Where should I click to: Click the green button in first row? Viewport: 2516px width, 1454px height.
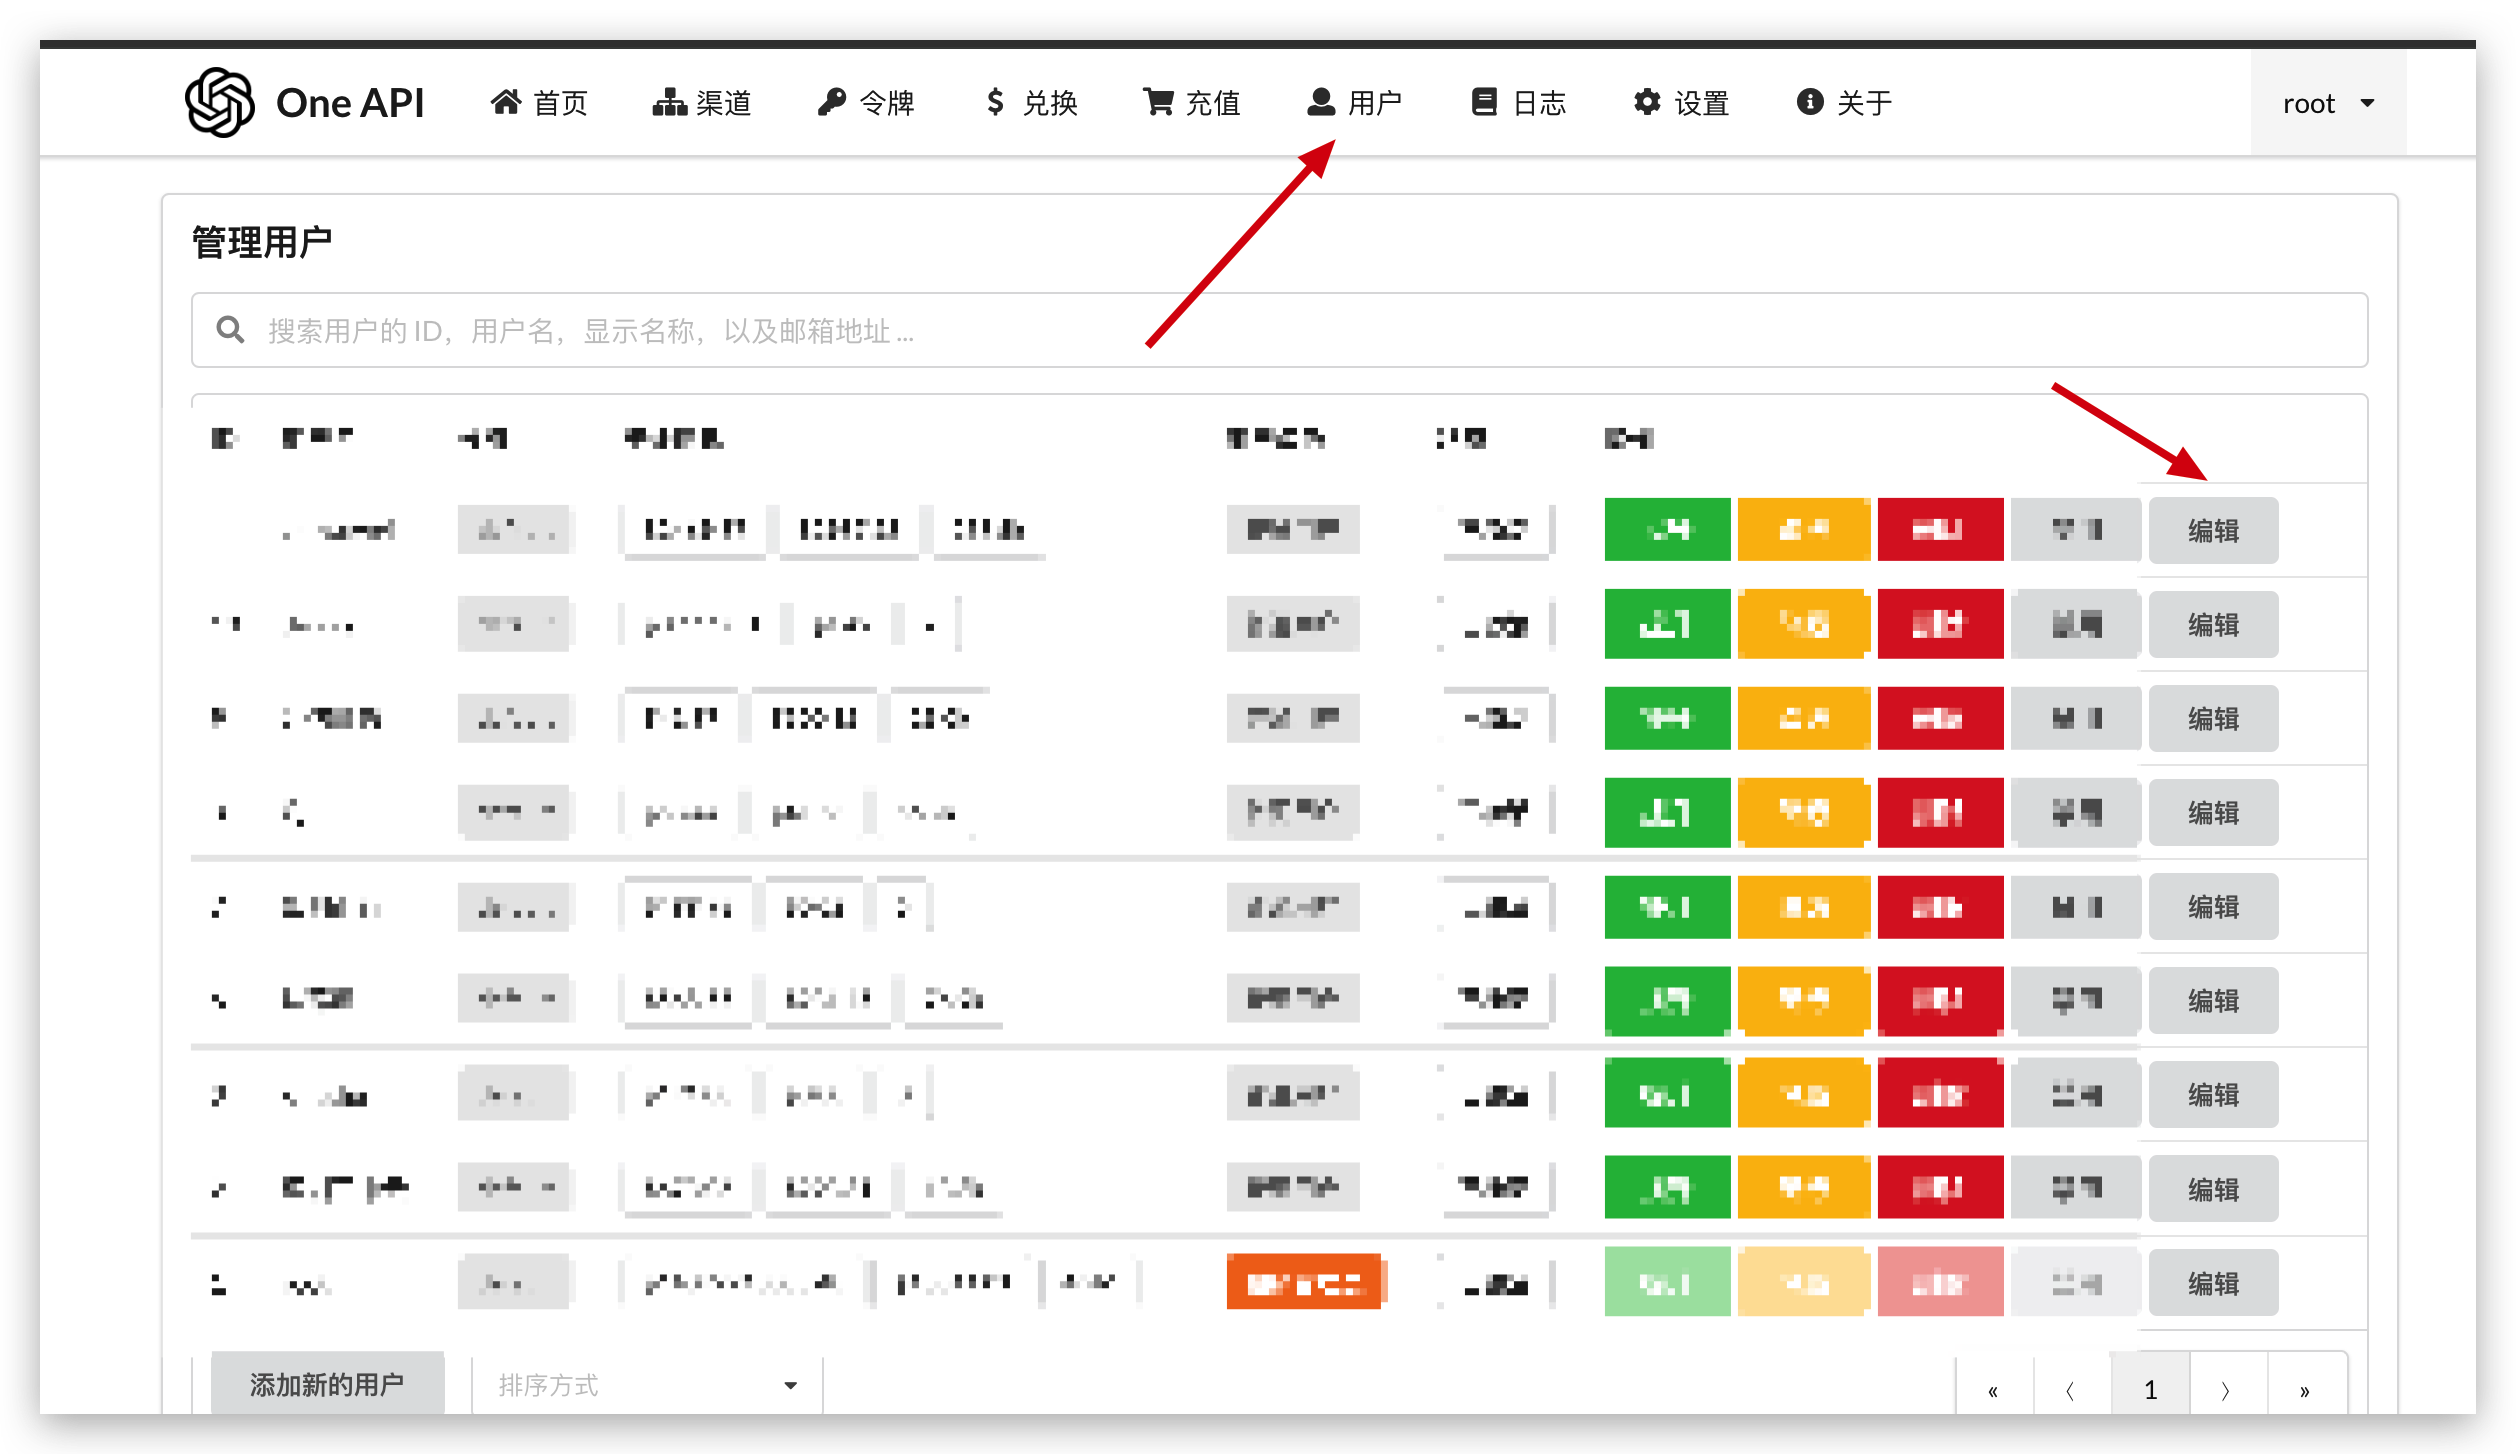pos(1667,529)
